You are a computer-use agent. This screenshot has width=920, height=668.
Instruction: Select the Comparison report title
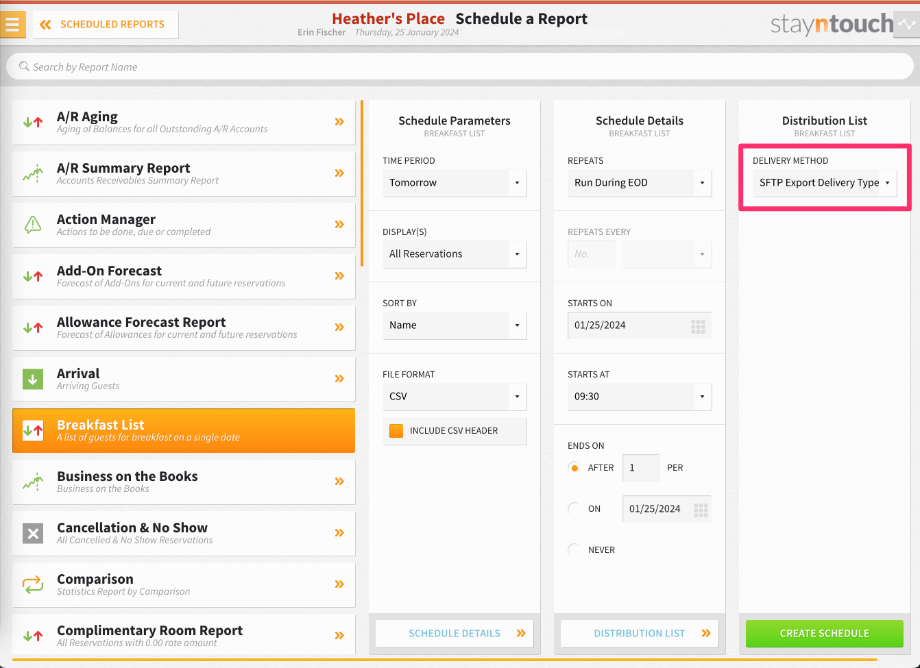(95, 579)
